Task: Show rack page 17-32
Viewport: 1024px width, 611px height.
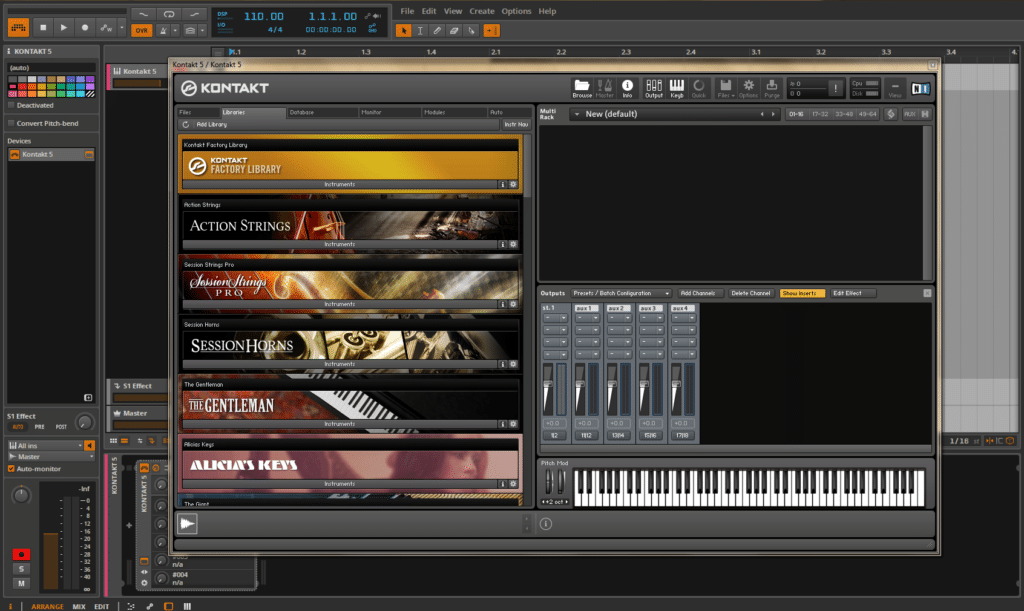Action: tap(820, 114)
